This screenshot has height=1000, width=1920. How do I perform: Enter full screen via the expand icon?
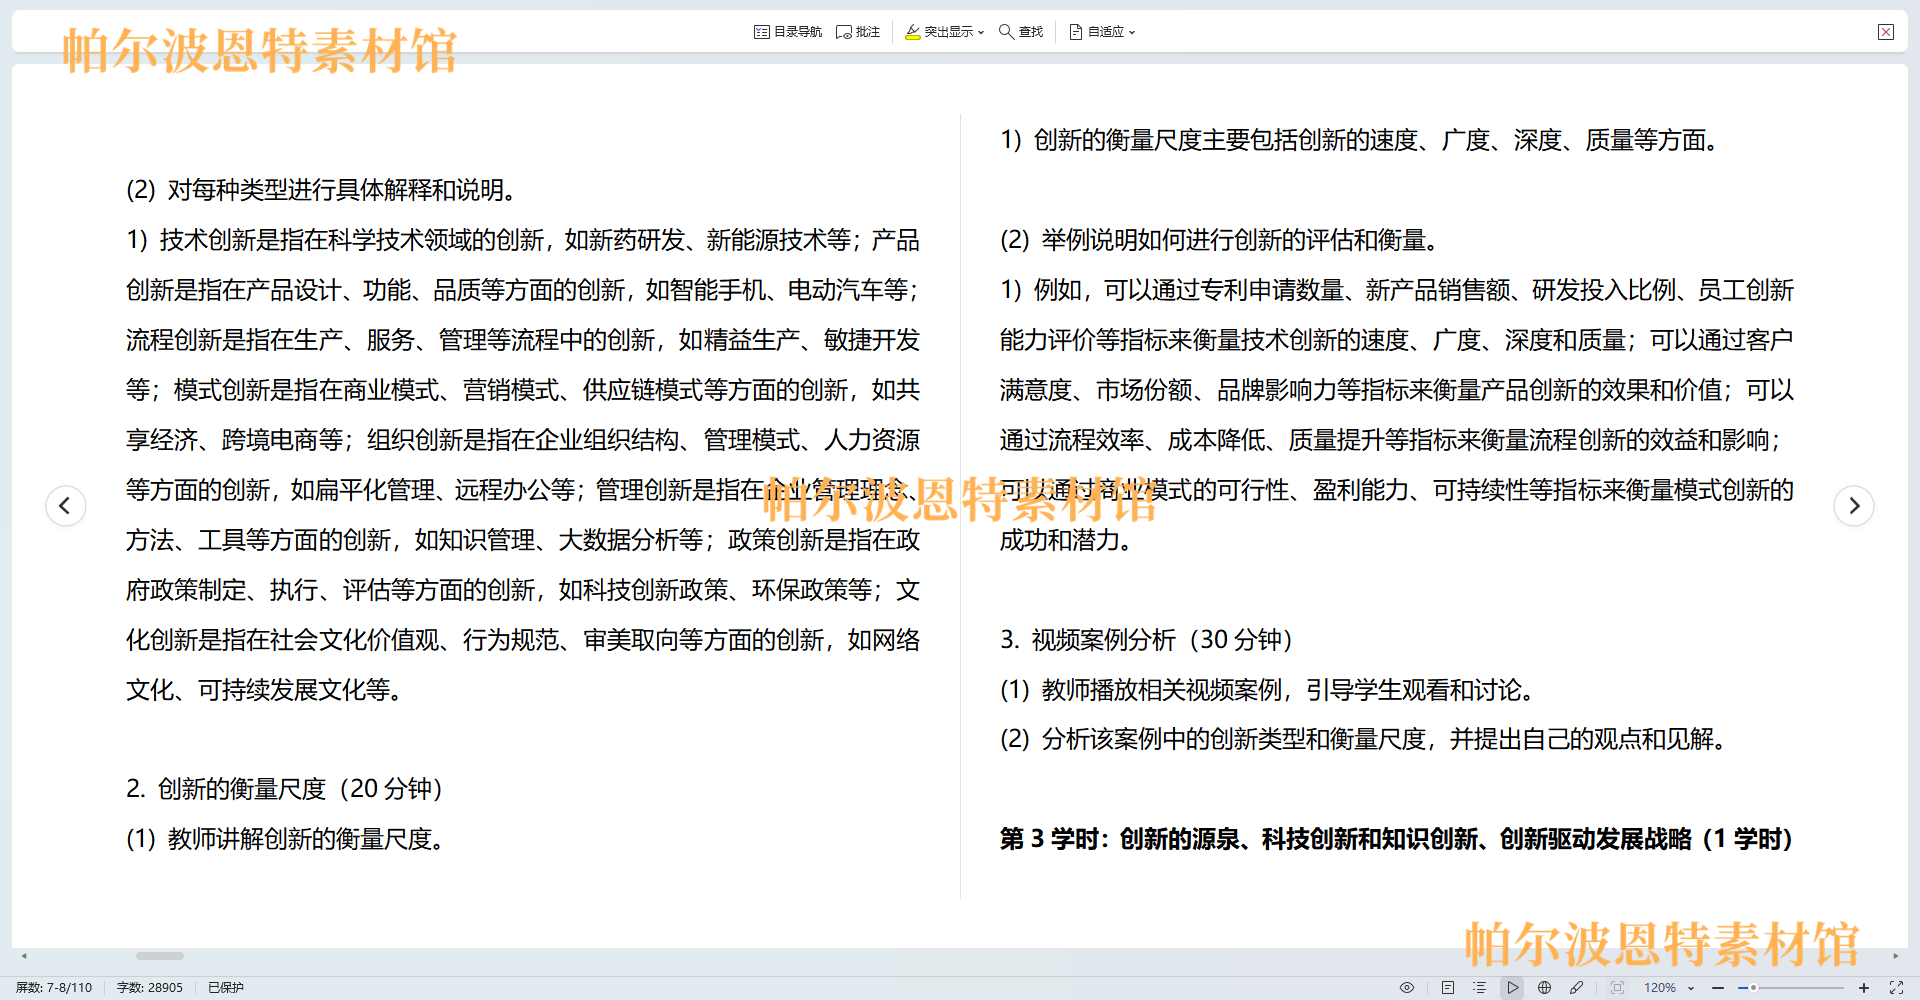click(1896, 987)
